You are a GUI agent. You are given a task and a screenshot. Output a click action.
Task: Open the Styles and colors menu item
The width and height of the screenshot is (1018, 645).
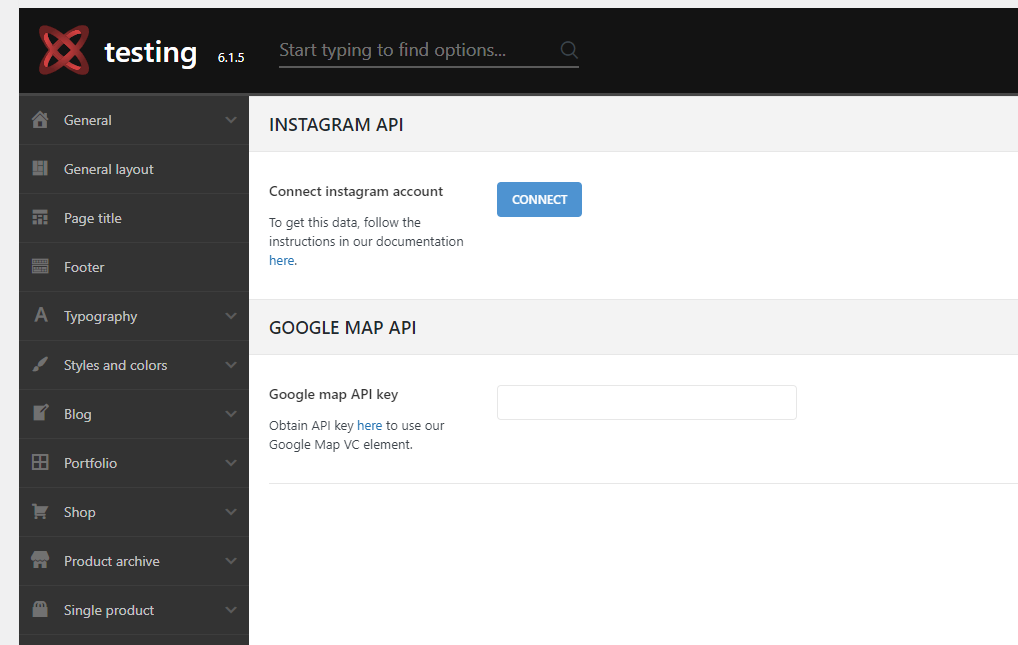point(134,365)
